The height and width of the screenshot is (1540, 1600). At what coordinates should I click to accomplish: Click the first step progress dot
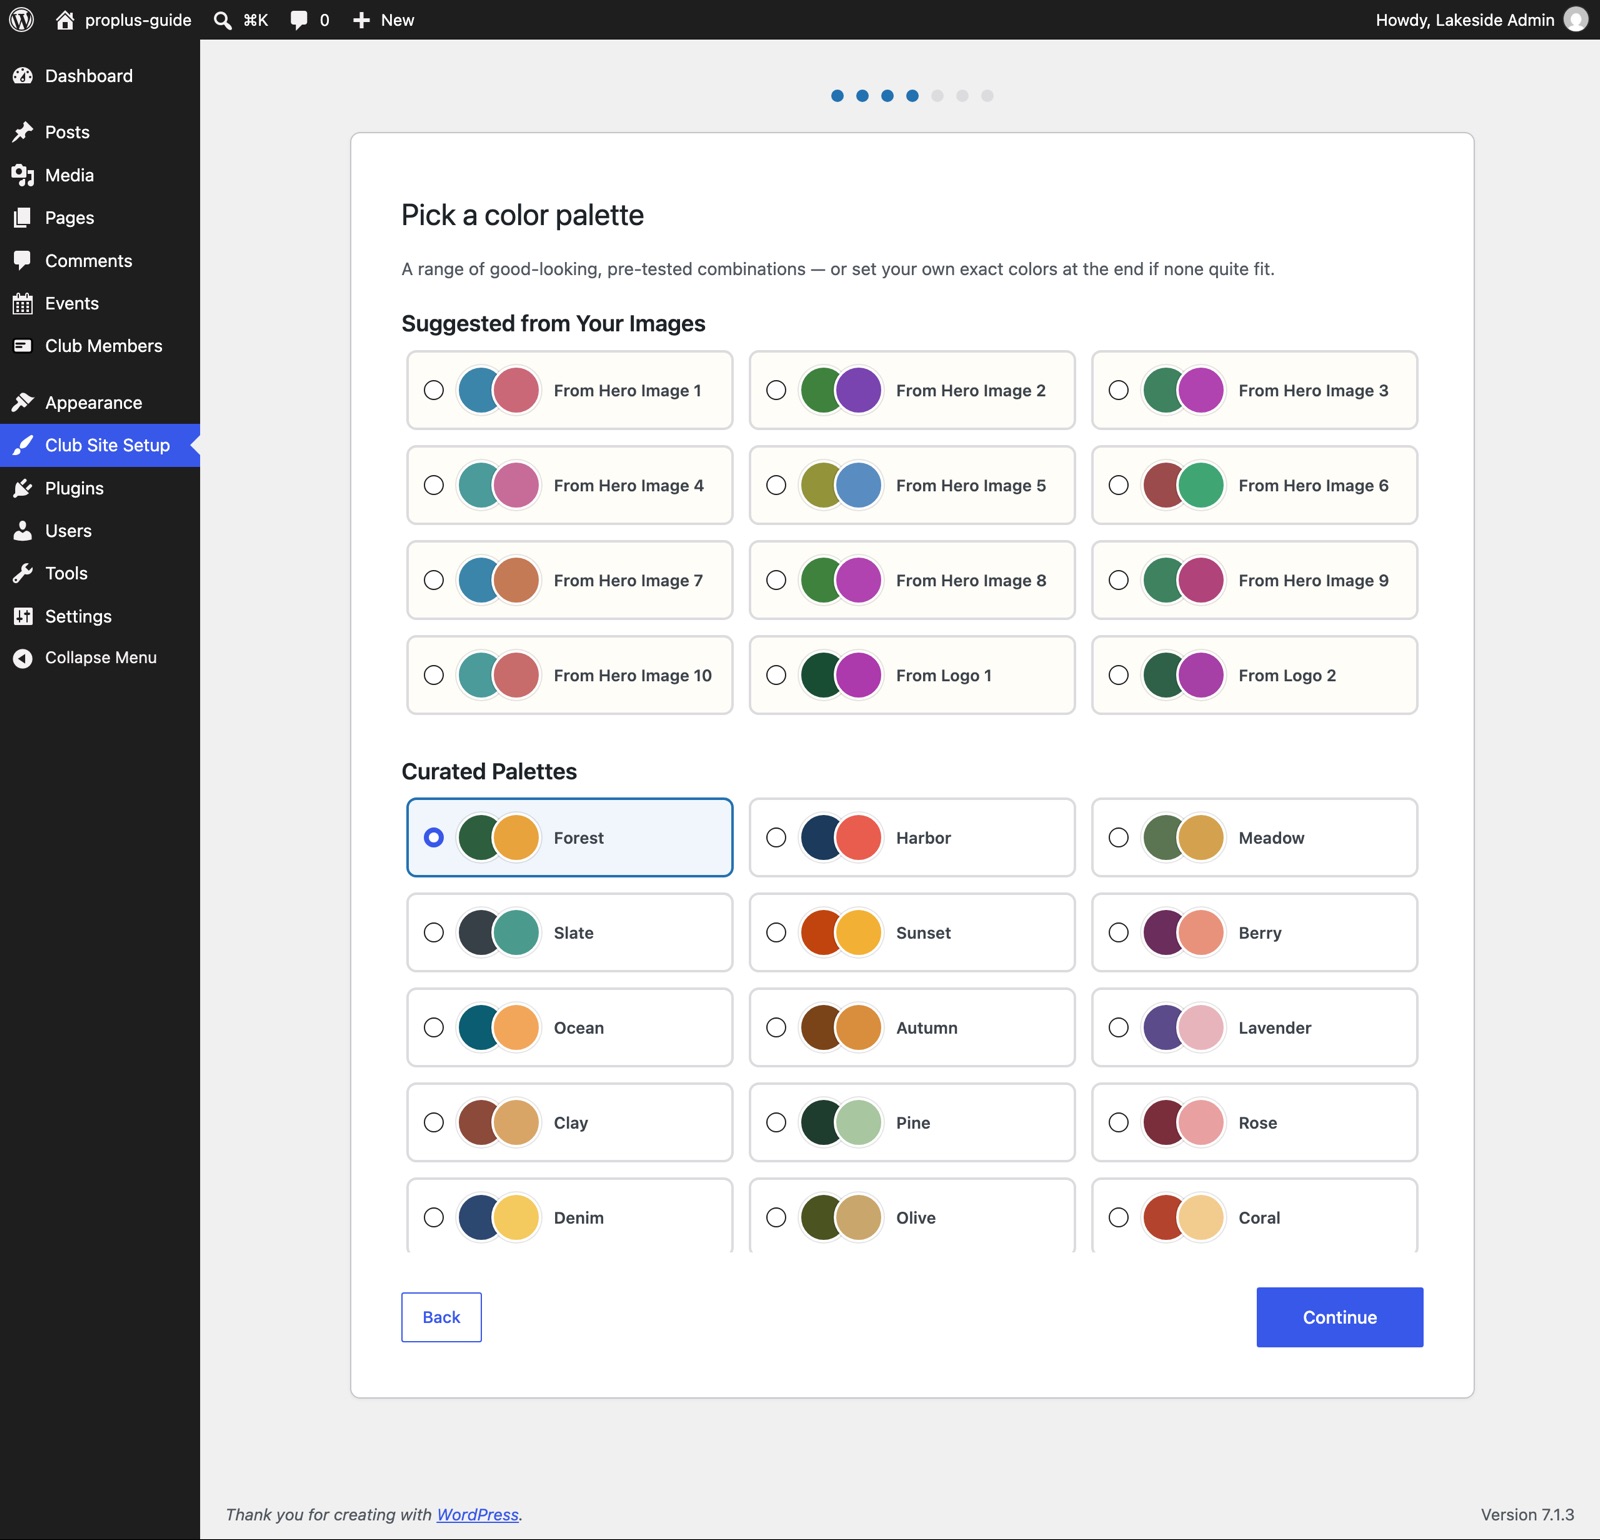[x=837, y=96]
